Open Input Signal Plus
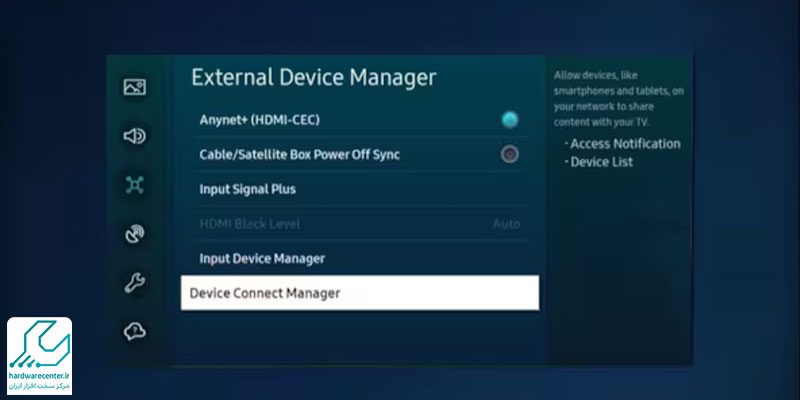800x400 pixels. [x=247, y=189]
